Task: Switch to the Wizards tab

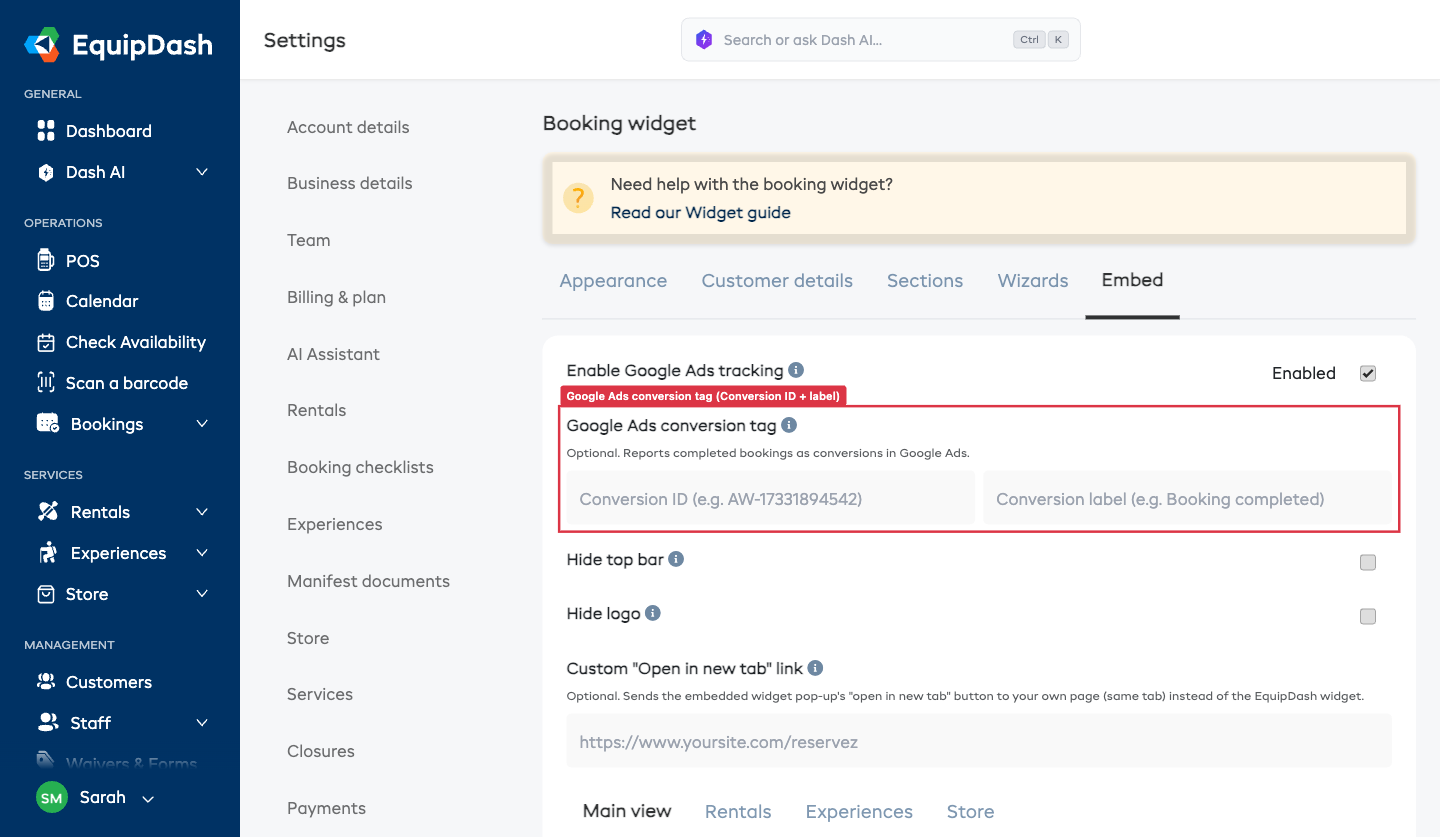Action: pos(1033,281)
